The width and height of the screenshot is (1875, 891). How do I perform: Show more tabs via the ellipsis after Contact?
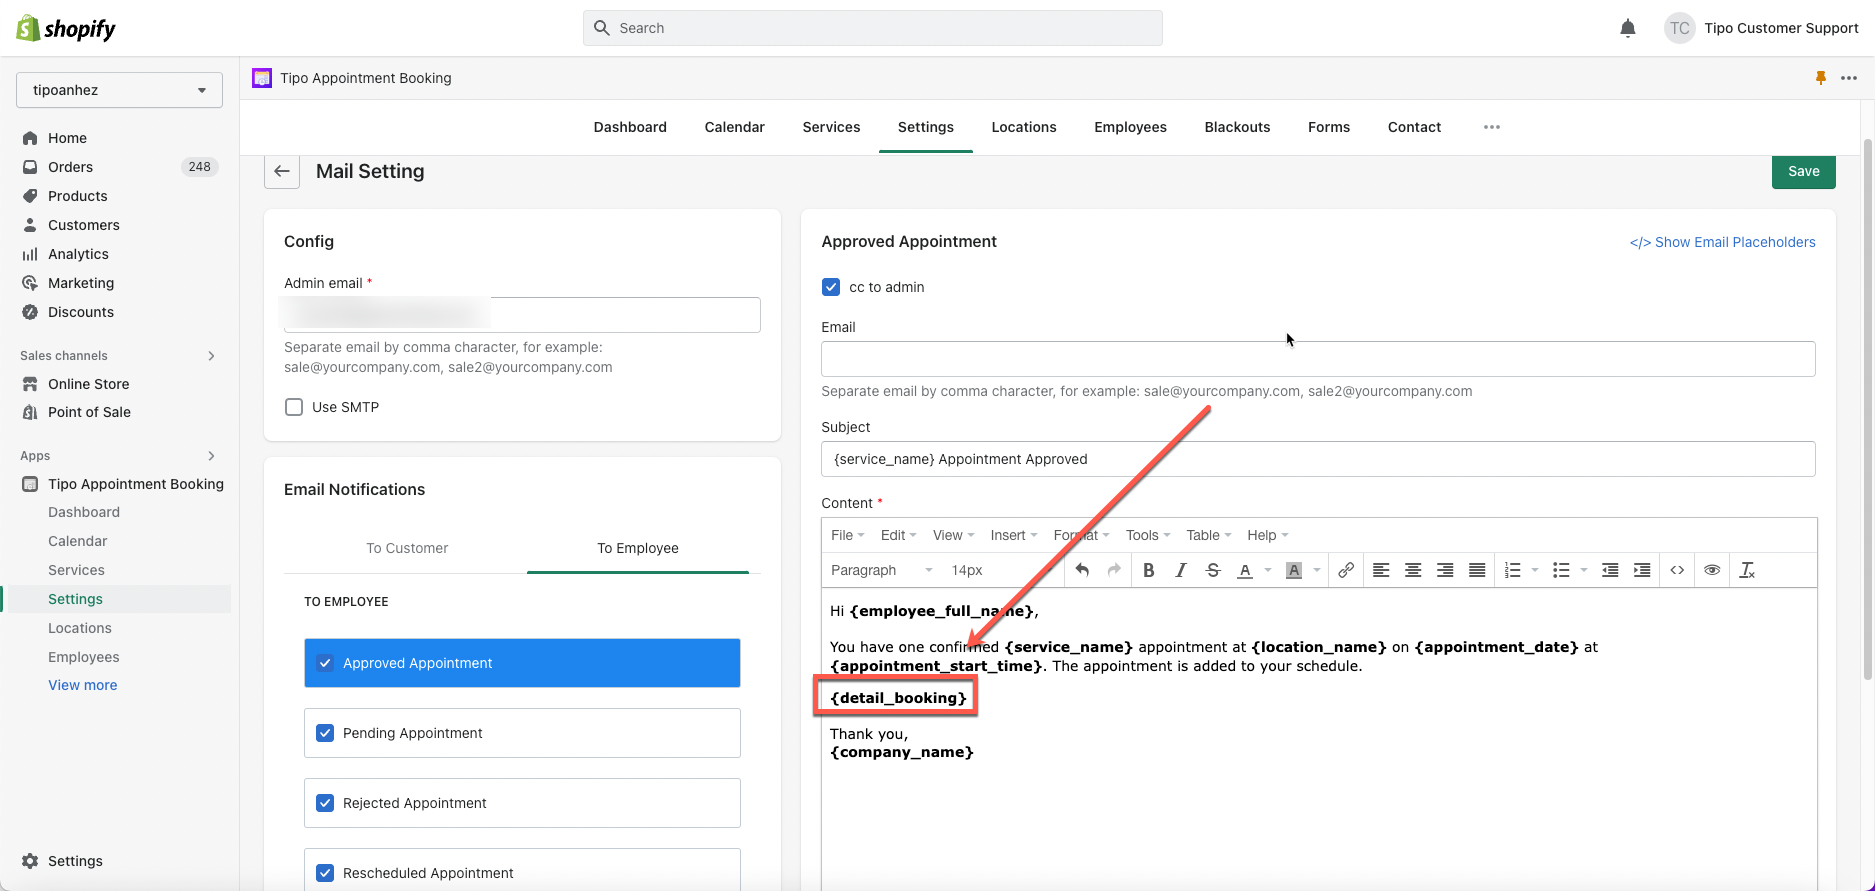point(1492,127)
